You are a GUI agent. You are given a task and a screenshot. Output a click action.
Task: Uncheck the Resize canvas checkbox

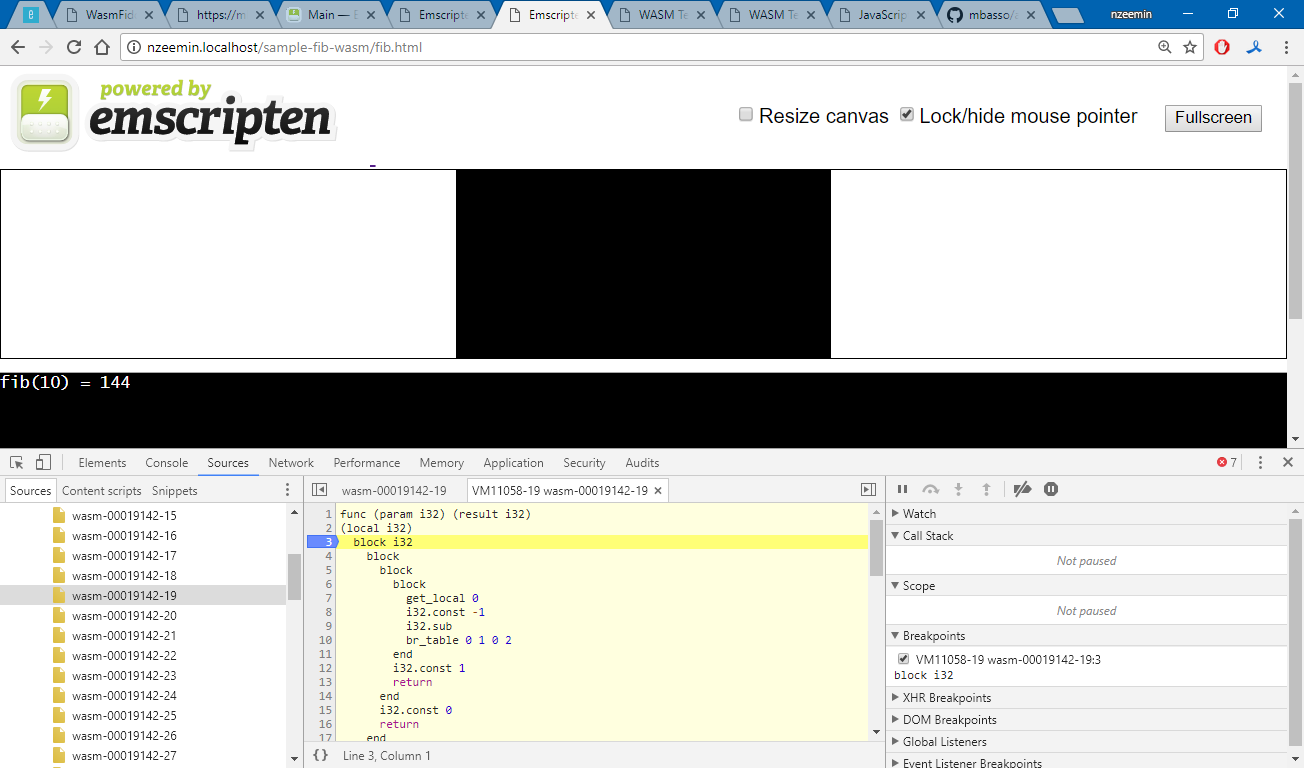point(745,114)
